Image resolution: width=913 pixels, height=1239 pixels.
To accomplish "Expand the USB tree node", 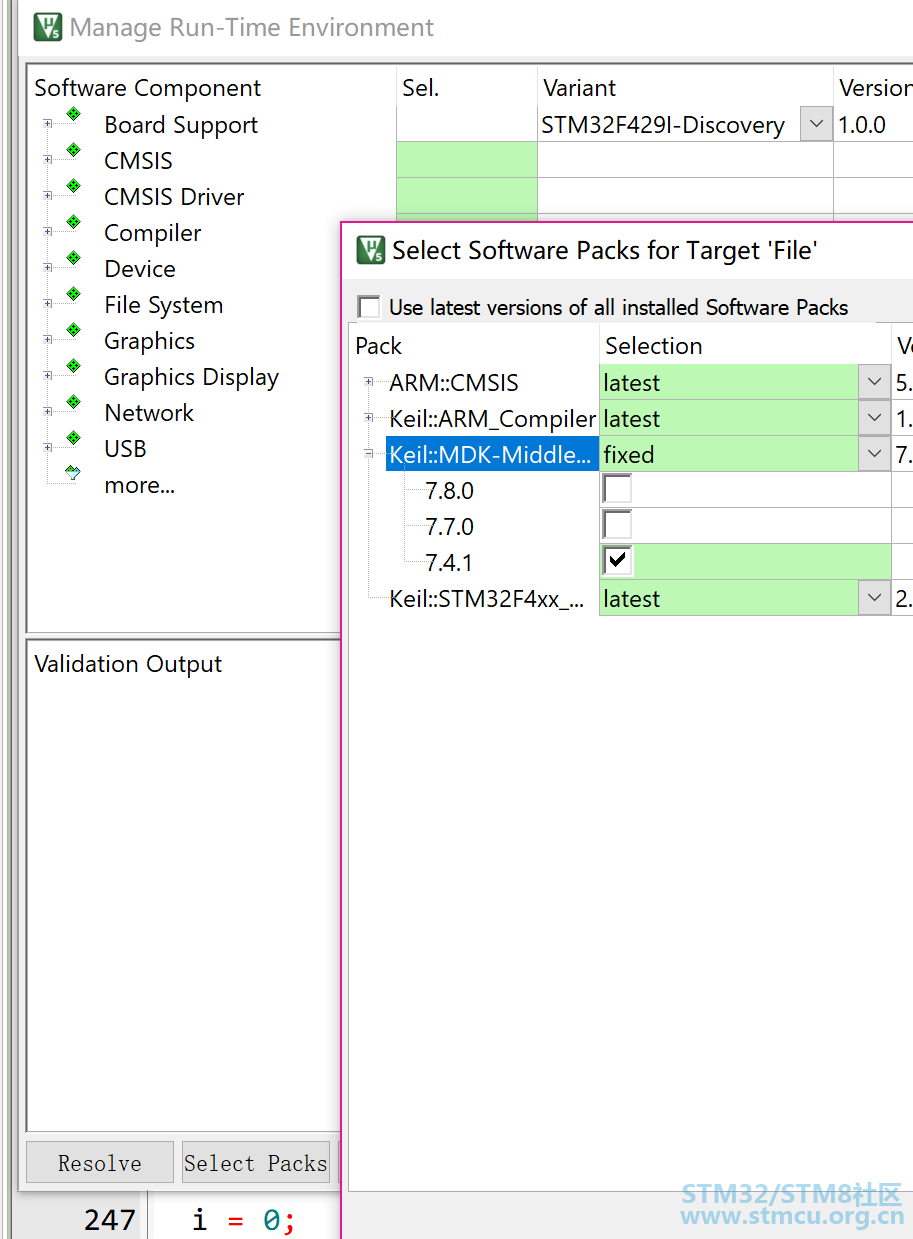I will [x=47, y=449].
